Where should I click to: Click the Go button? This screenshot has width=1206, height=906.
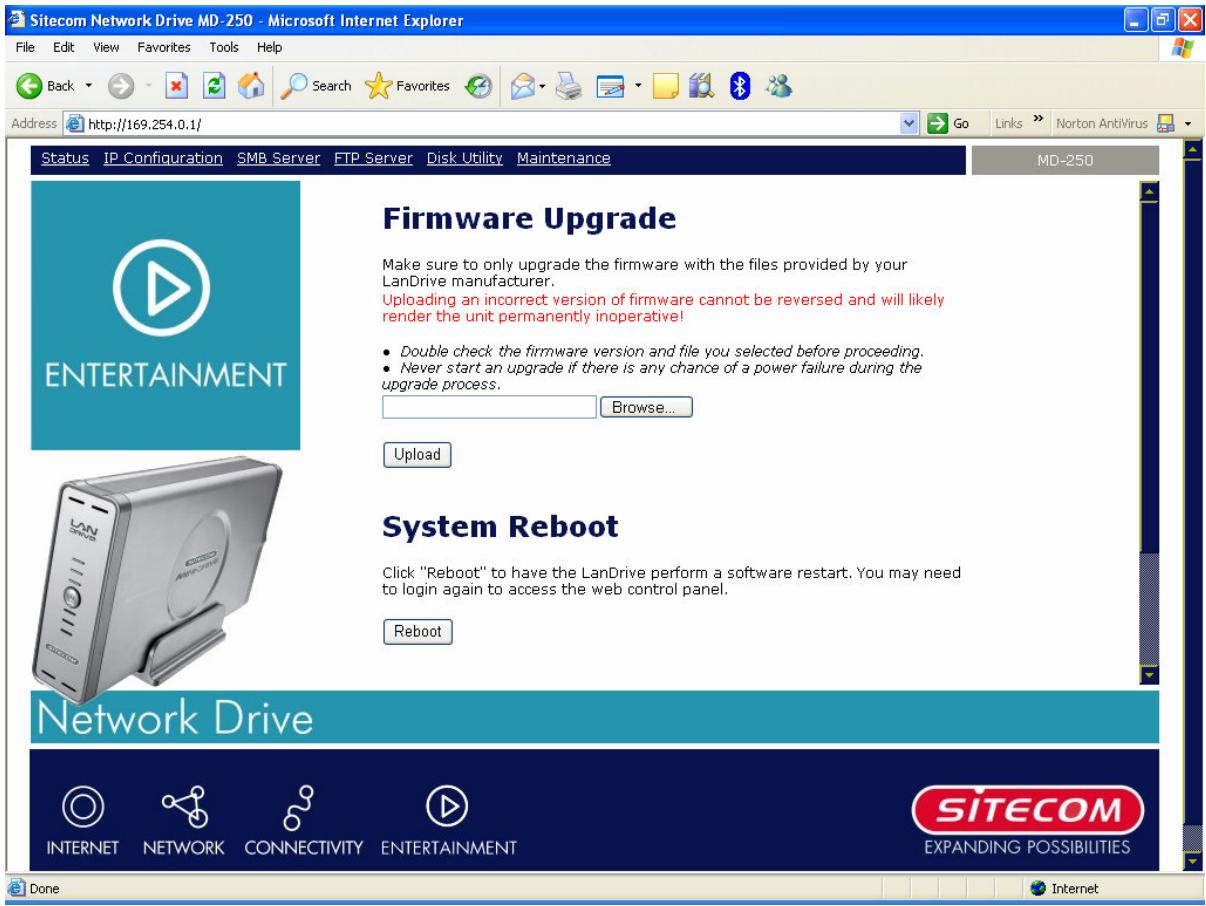pyautogui.click(x=950, y=124)
